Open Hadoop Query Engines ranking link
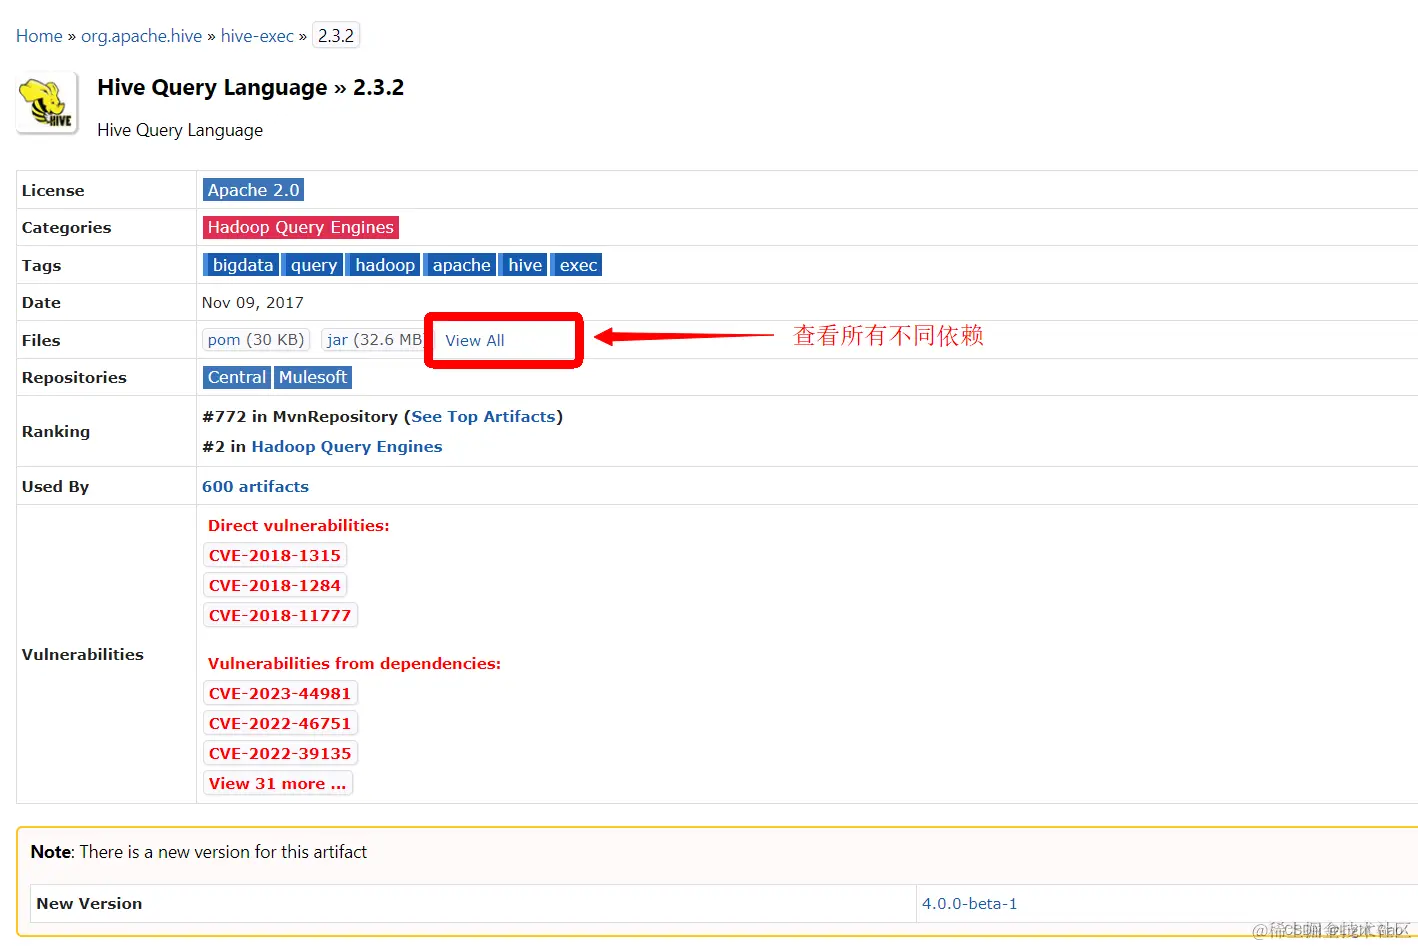This screenshot has height=947, width=1418. pos(347,446)
